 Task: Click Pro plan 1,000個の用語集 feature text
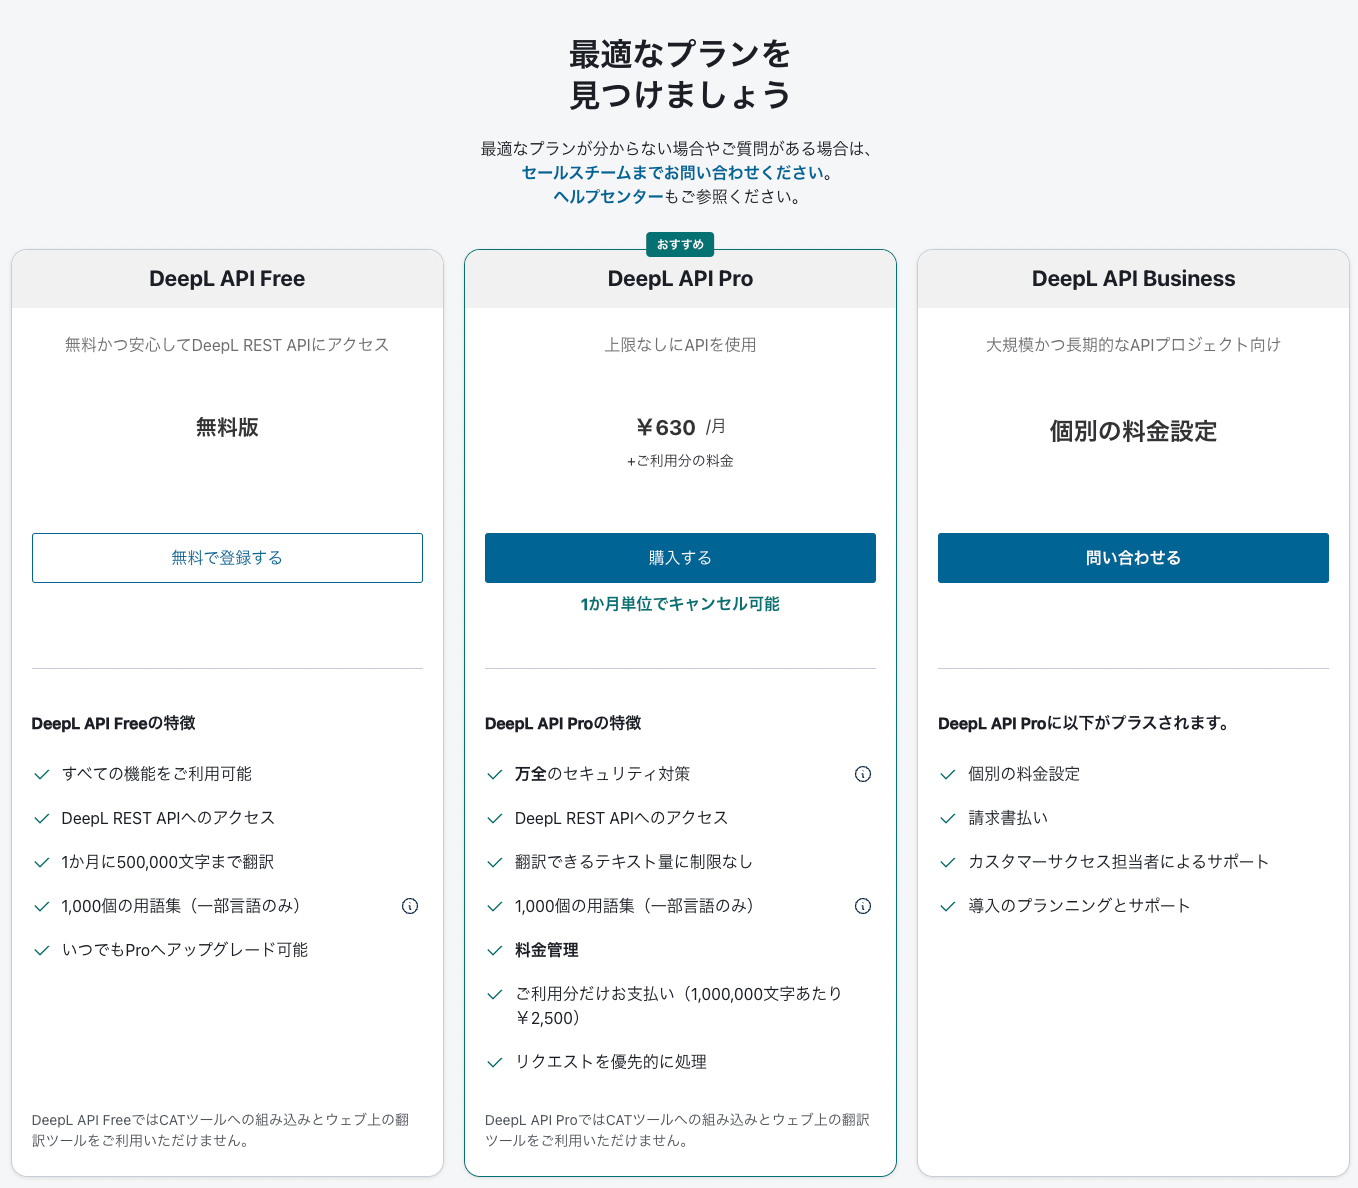(634, 906)
